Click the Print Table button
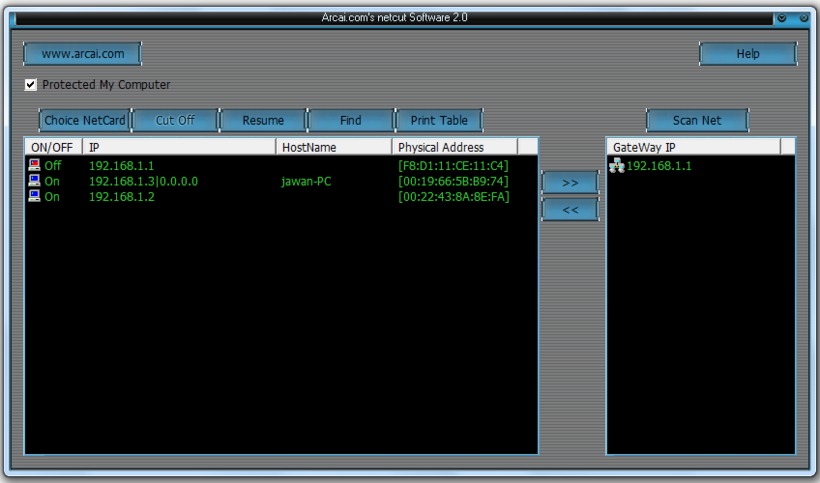The image size is (820, 483). pyautogui.click(x=439, y=120)
